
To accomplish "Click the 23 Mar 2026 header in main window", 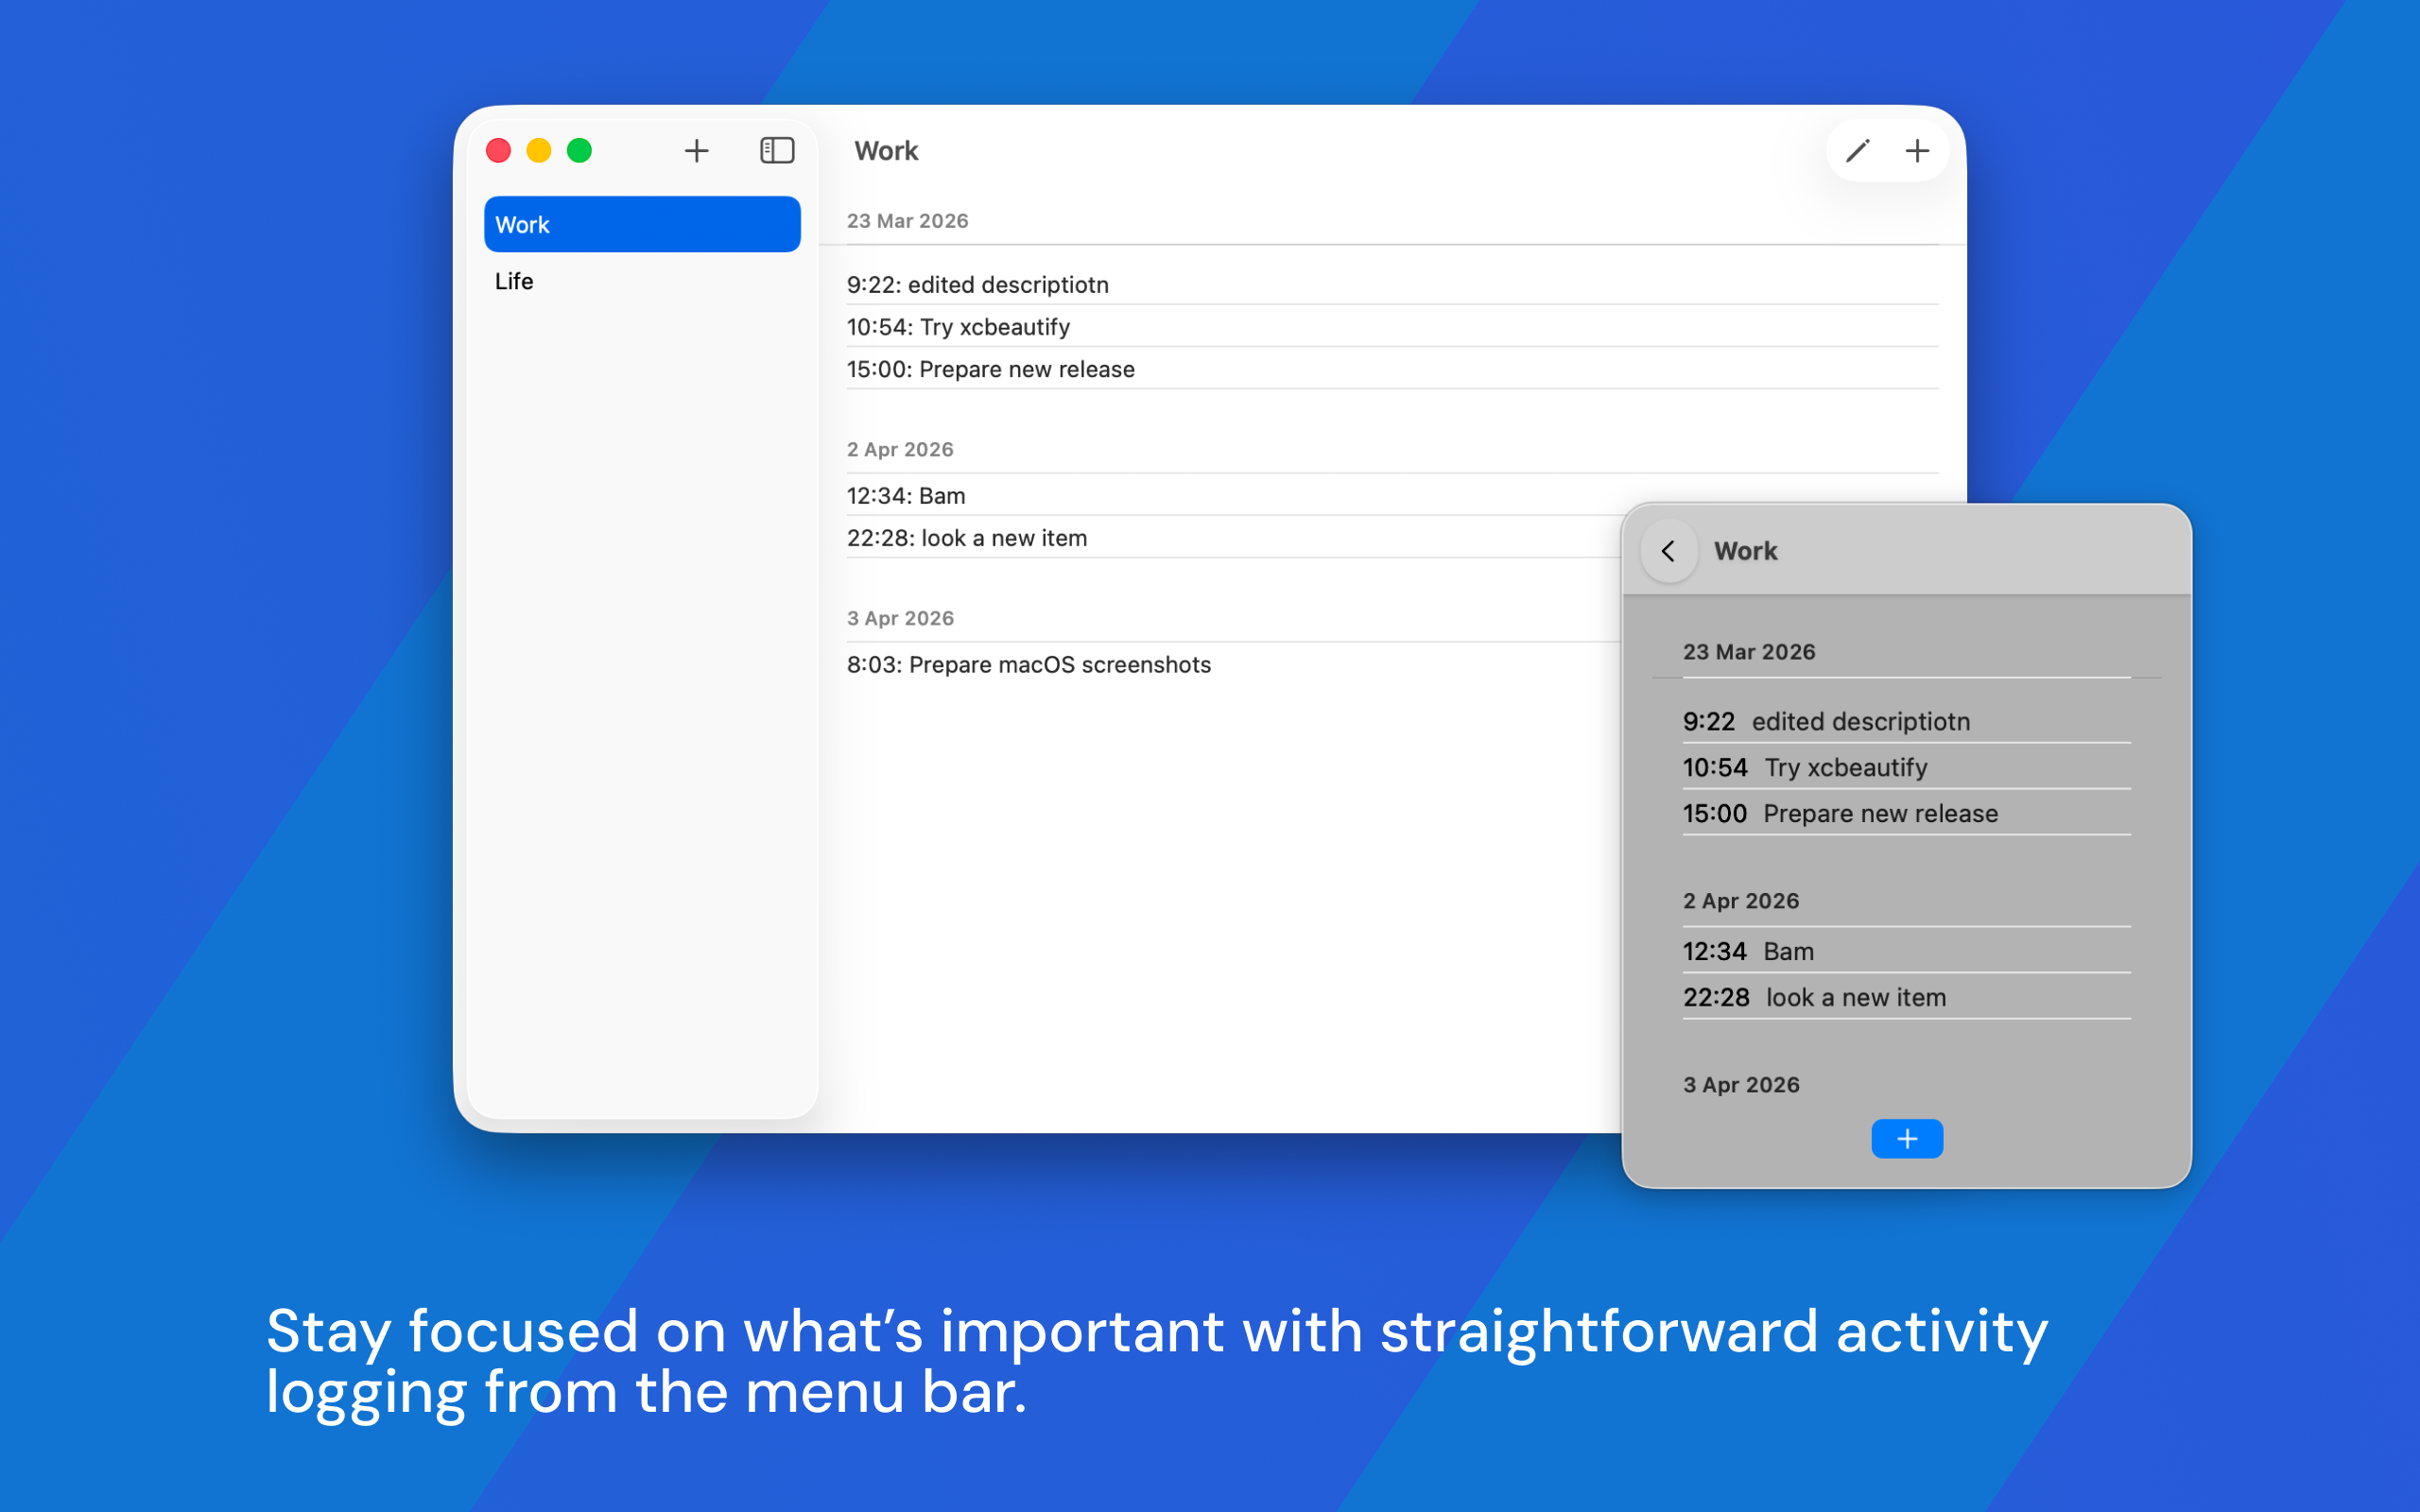I will coord(907,221).
